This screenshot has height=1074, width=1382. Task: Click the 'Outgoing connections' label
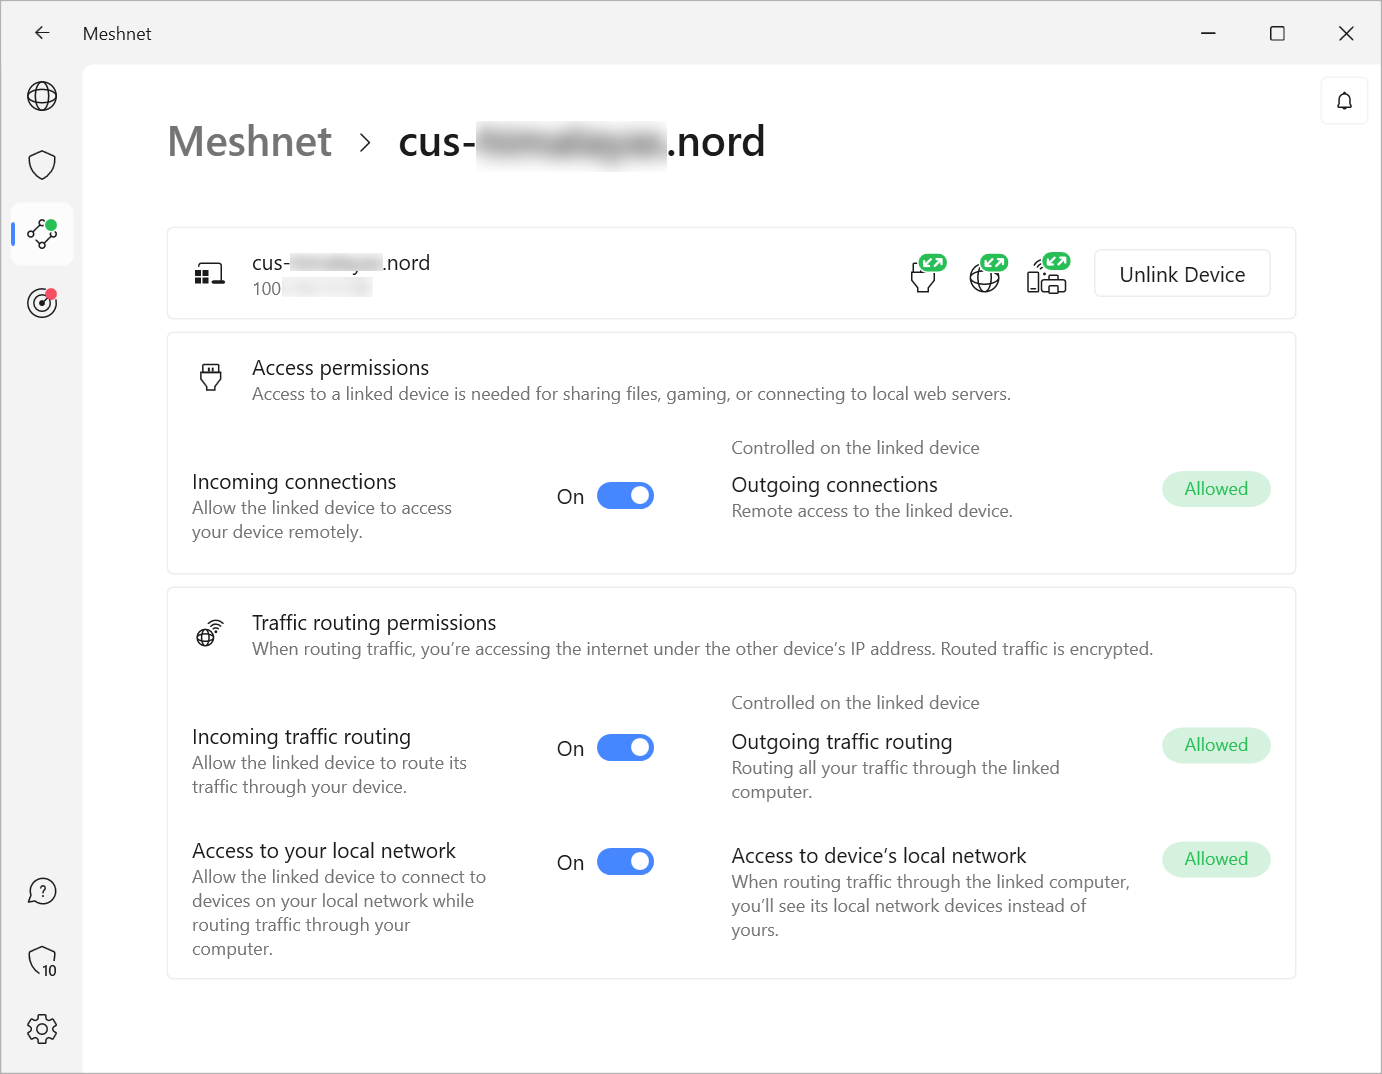click(x=835, y=485)
